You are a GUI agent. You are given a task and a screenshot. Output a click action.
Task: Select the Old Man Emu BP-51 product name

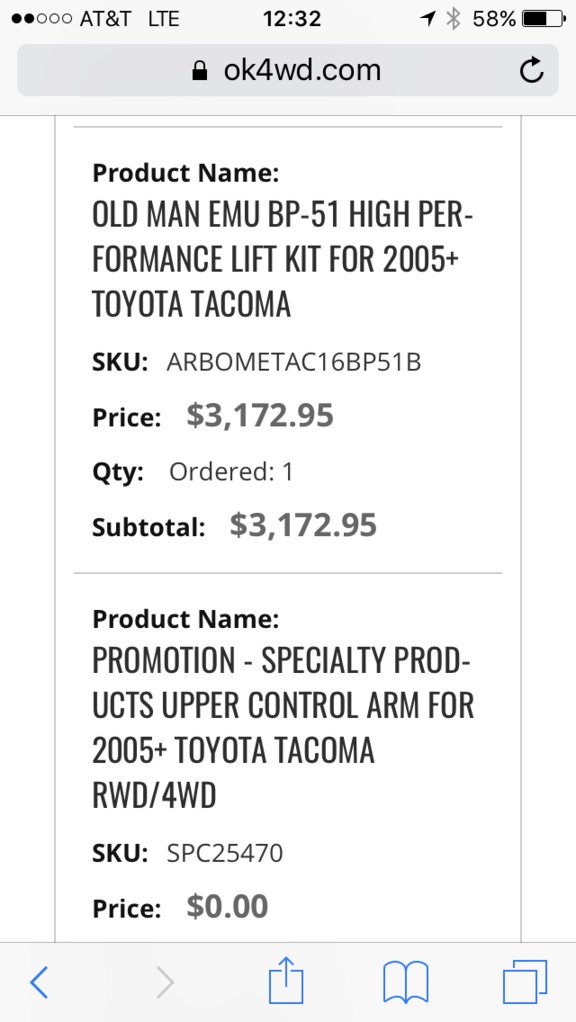[x=283, y=259]
